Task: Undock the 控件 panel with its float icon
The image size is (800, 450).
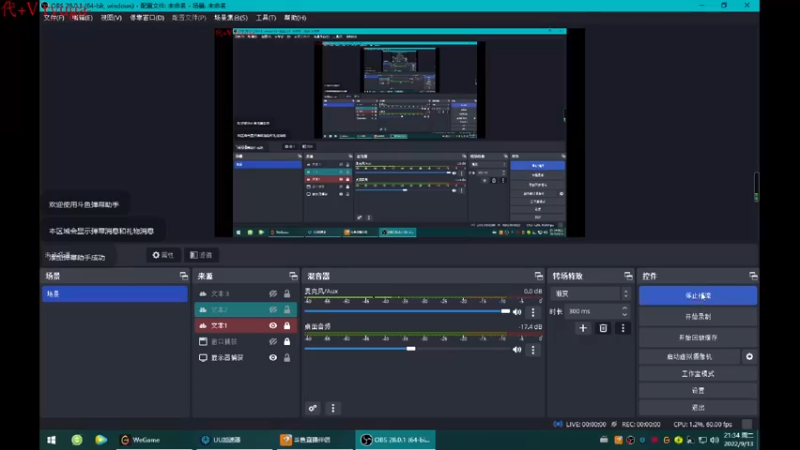Action: [x=753, y=276]
